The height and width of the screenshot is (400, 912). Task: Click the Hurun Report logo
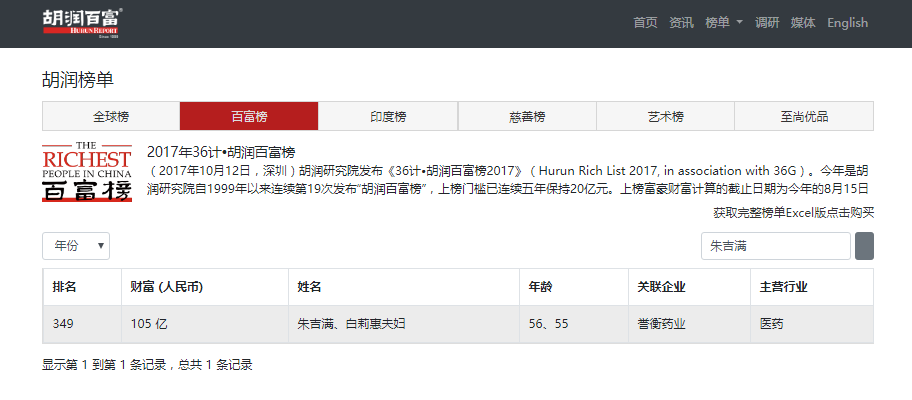click(83, 23)
